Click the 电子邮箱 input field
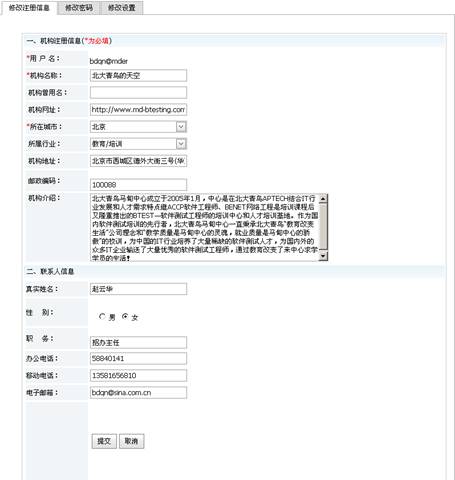 click(x=138, y=392)
